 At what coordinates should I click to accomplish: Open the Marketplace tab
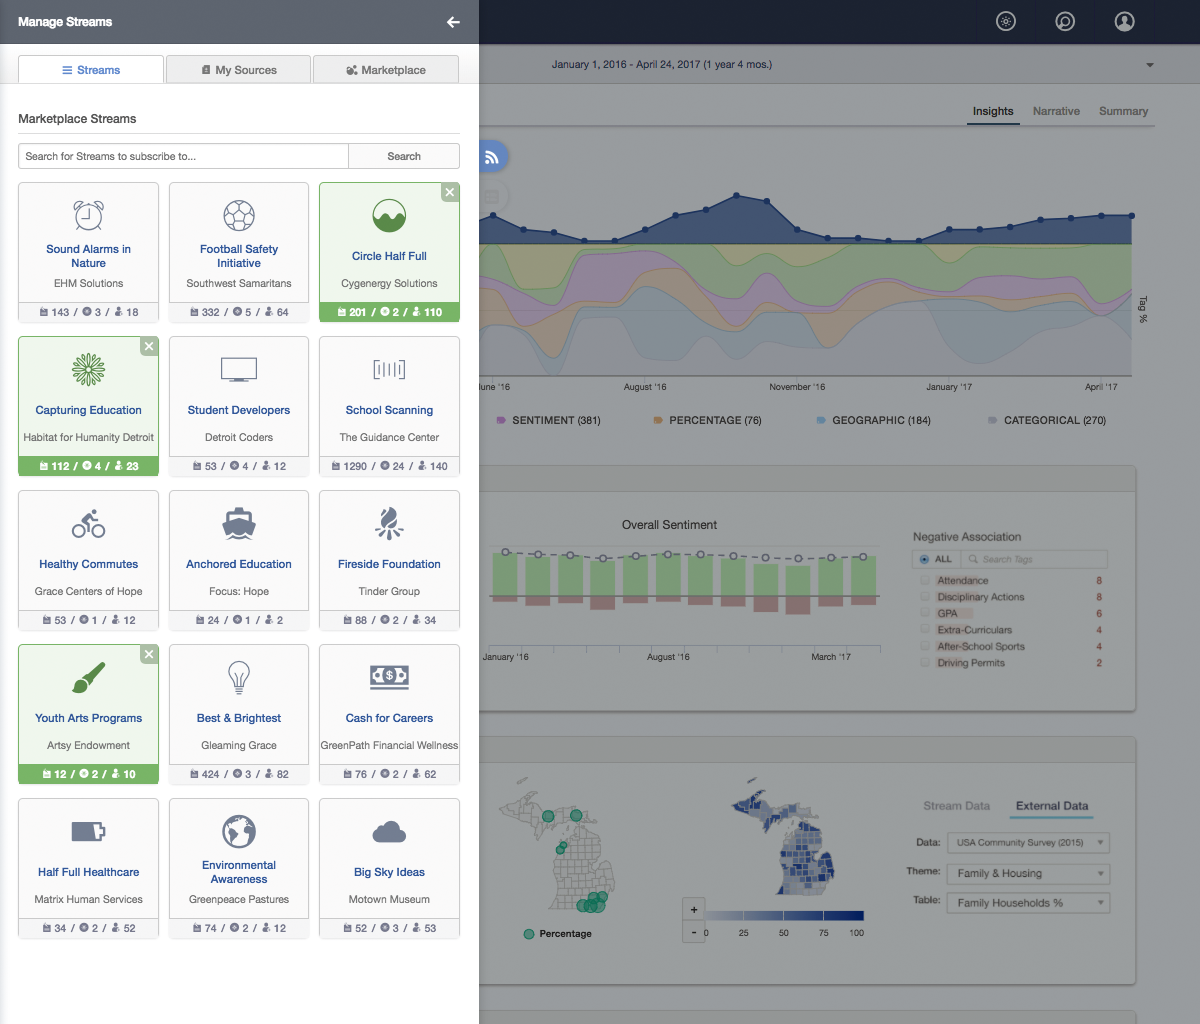tap(386, 70)
